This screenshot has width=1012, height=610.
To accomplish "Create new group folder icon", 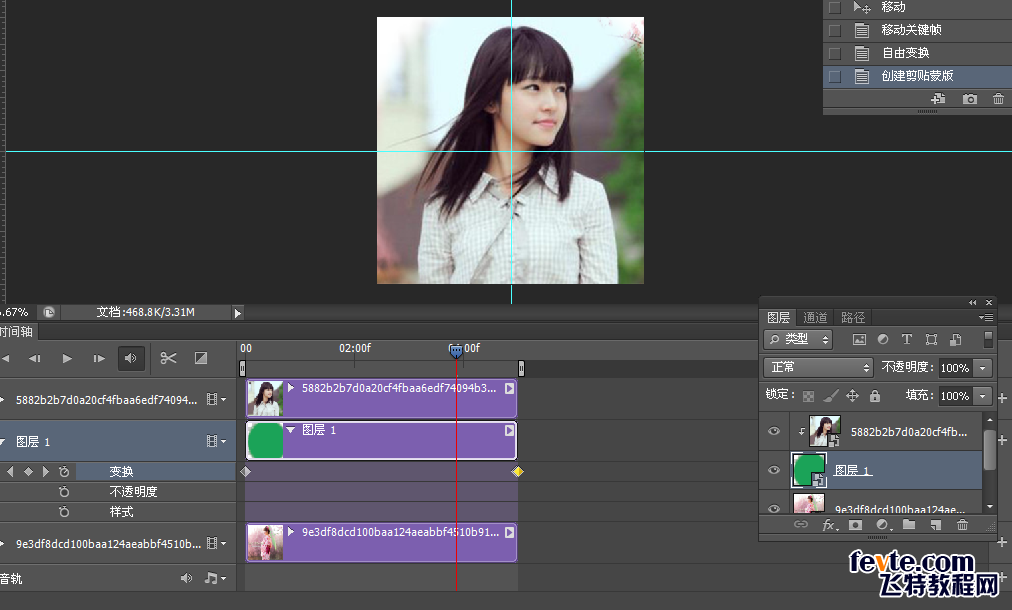I will pos(909,525).
